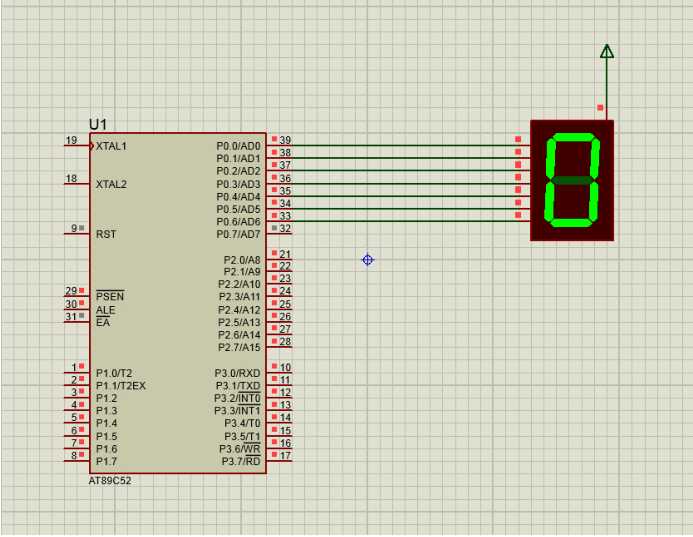Click the P2.5/A13 pin label
Viewport: 693px width, 537px height.
239,323
